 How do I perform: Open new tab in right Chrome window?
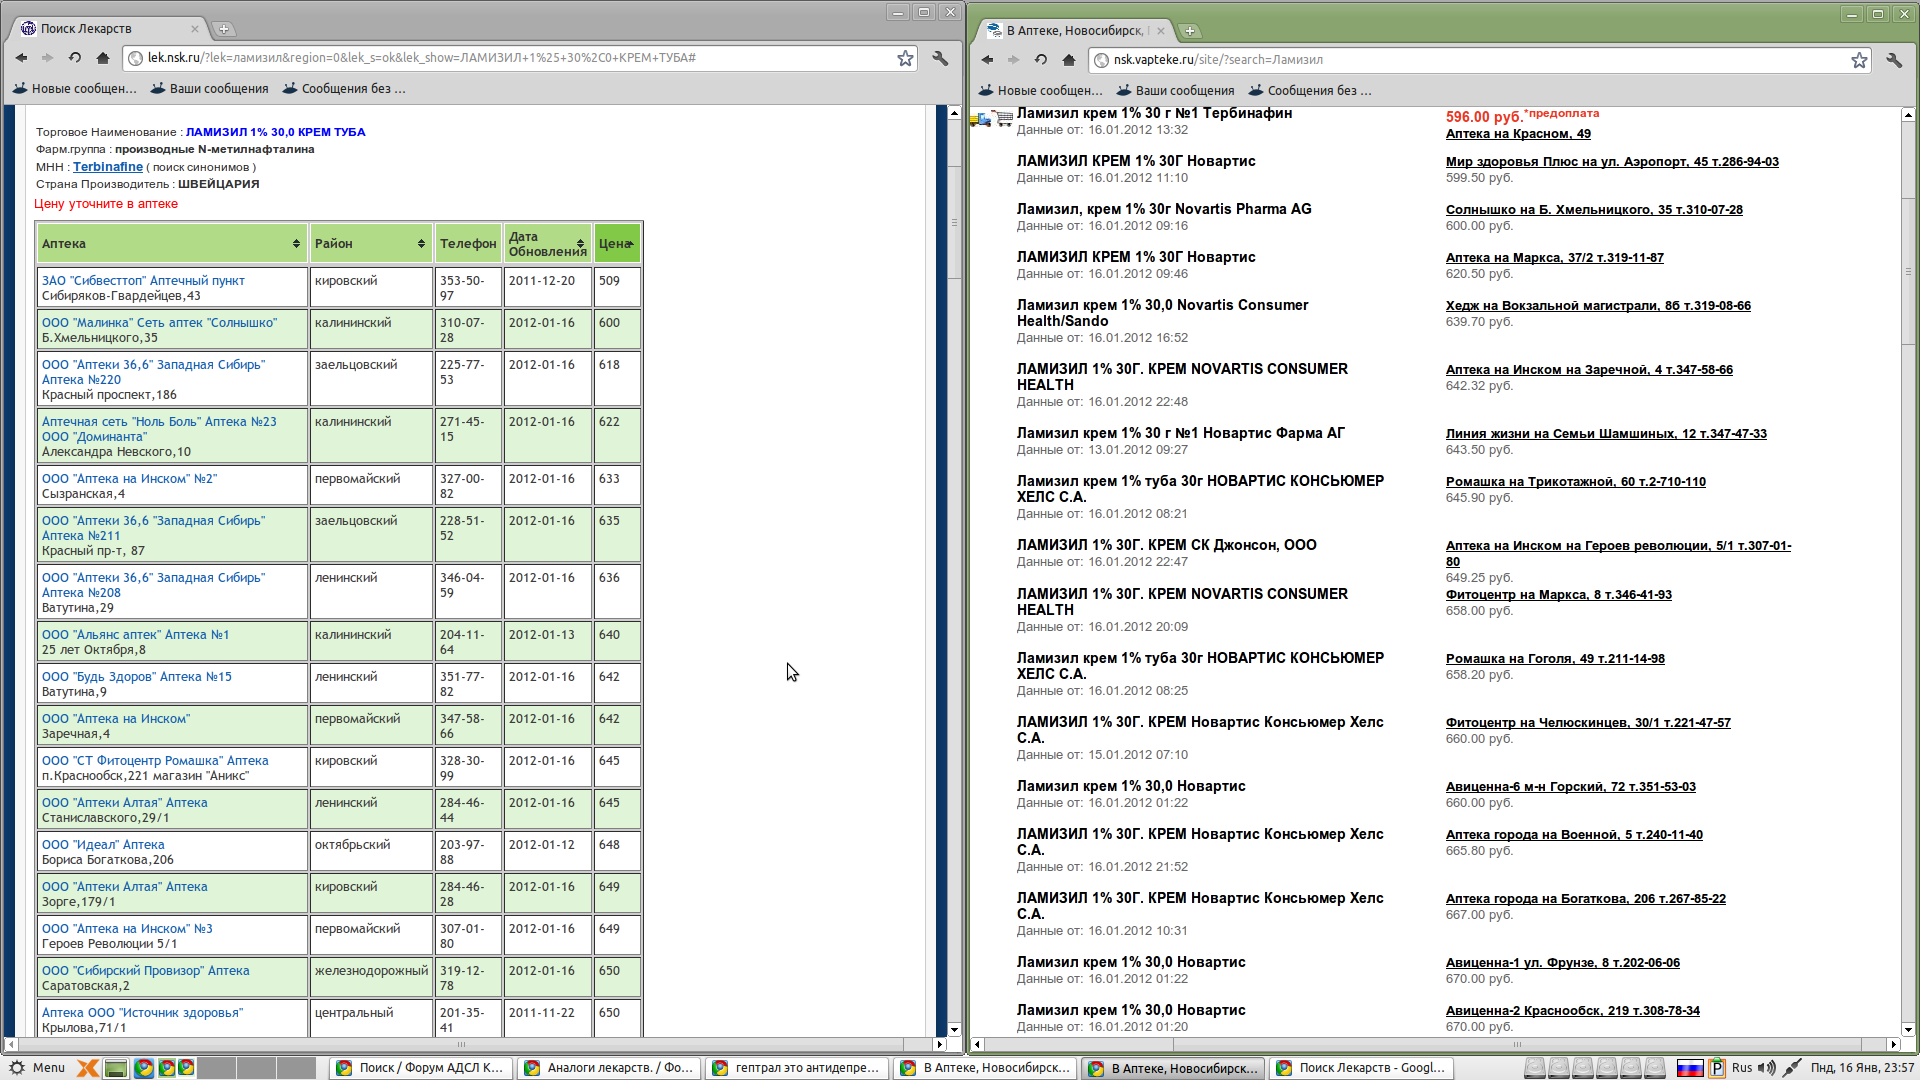point(1190,31)
